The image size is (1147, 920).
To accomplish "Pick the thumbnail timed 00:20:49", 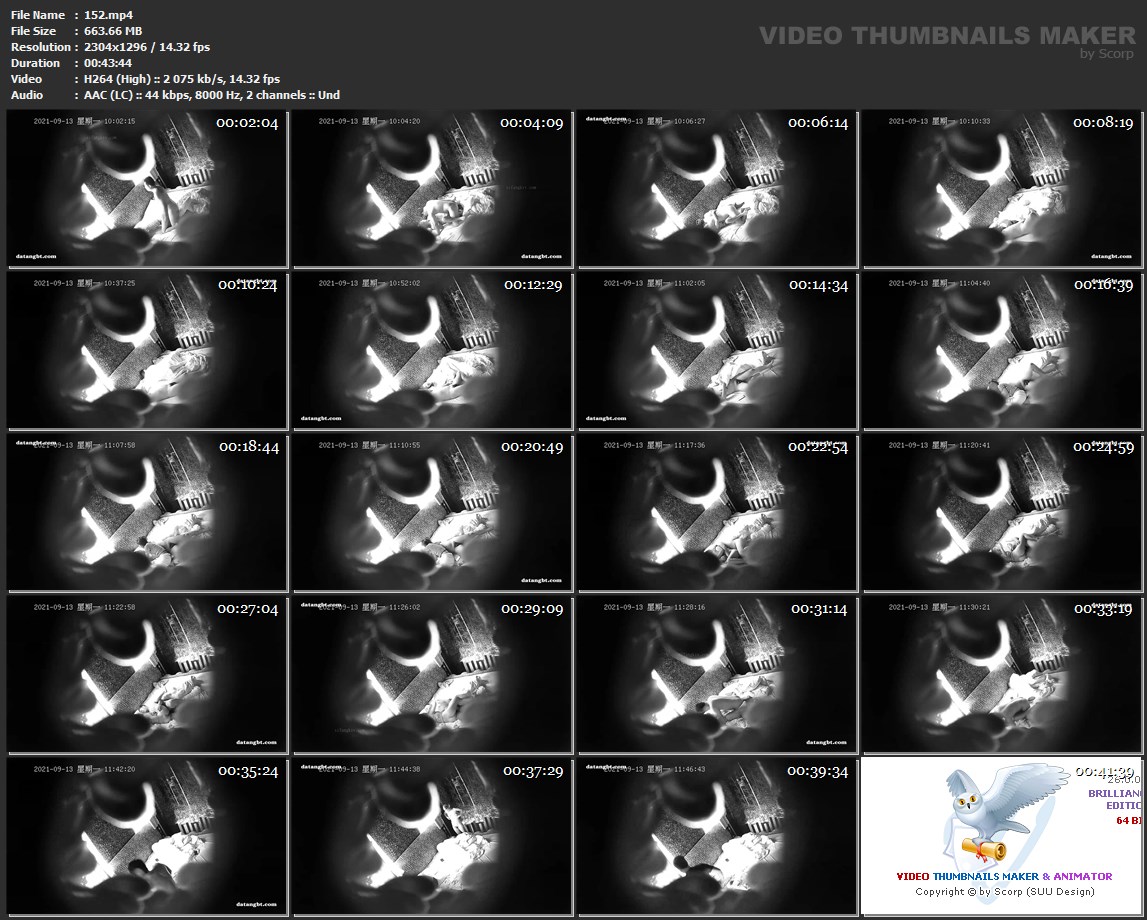I will pos(432,513).
